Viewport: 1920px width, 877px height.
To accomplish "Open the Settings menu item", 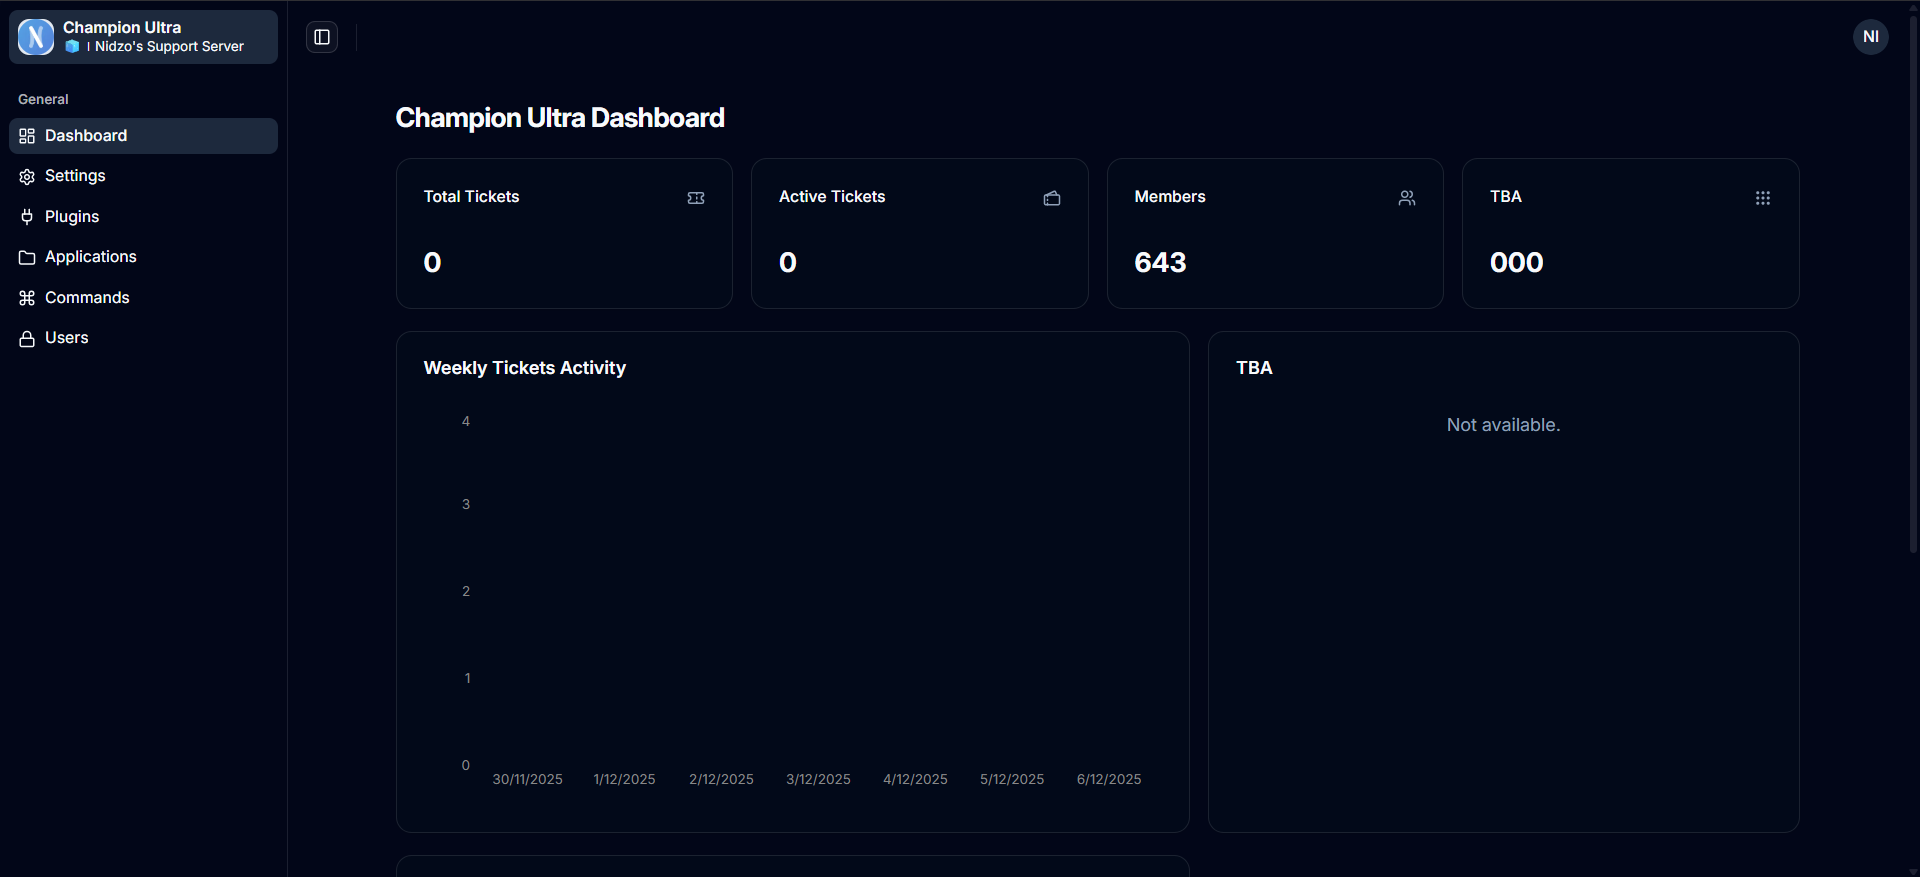I will [x=75, y=176].
